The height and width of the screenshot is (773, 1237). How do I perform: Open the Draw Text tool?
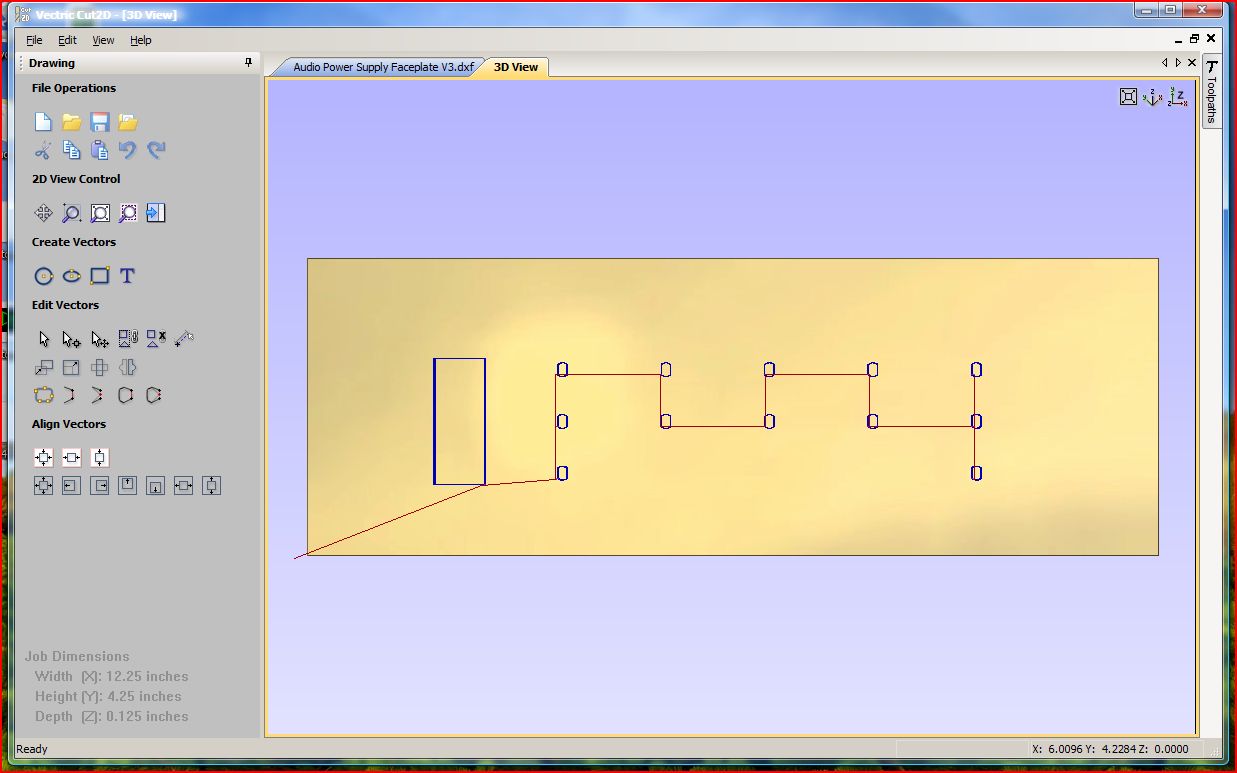pyautogui.click(x=127, y=276)
